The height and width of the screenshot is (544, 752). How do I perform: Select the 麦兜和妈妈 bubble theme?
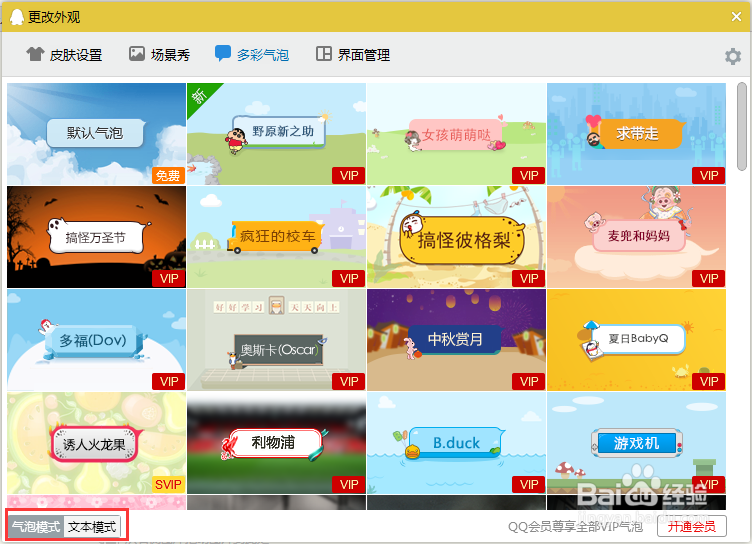(636, 237)
